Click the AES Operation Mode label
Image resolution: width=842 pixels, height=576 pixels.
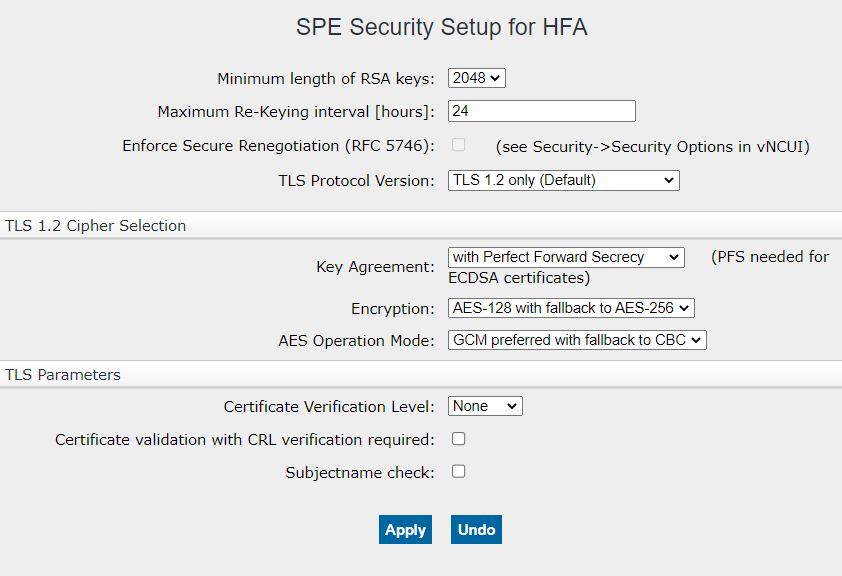click(x=357, y=341)
